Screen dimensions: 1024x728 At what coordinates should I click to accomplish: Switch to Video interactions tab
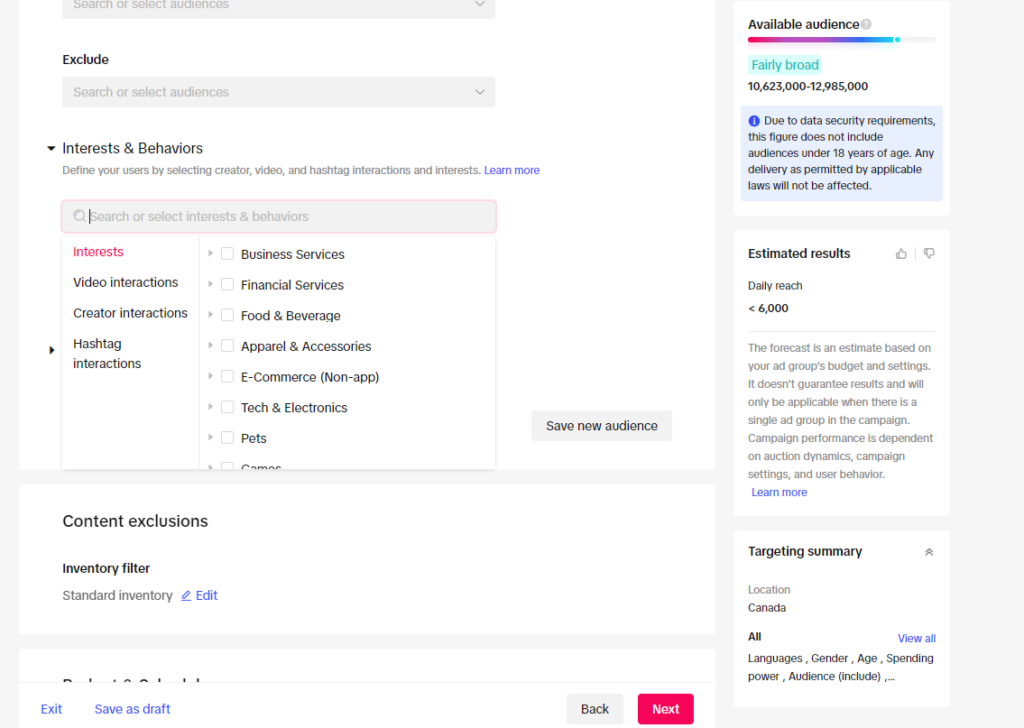pos(125,283)
